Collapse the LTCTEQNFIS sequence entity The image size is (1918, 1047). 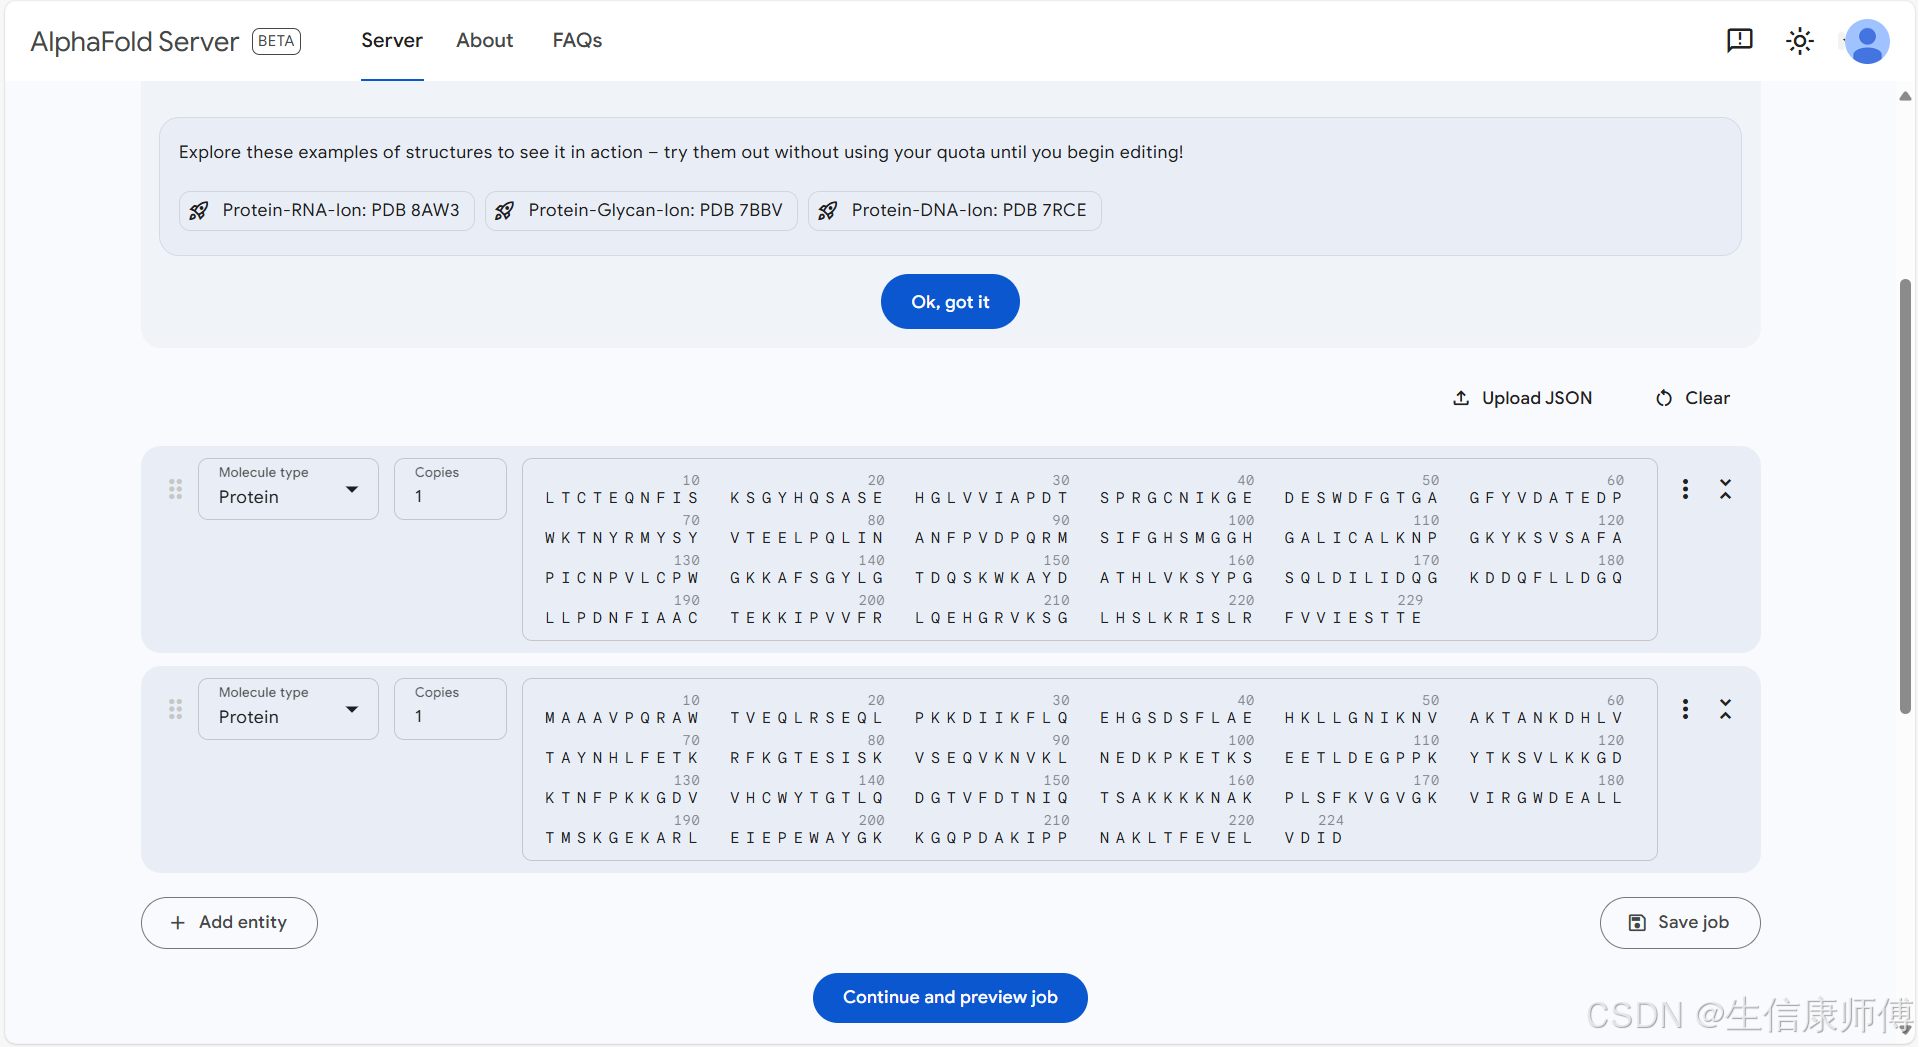coord(1726,489)
